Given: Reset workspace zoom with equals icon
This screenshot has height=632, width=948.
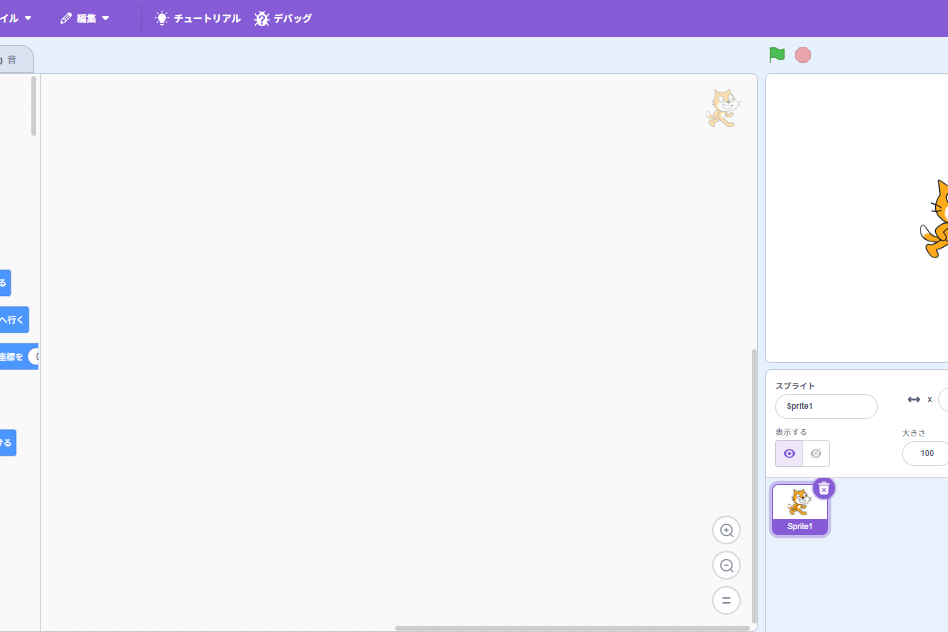Looking at the screenshot, I should [726, 601].
